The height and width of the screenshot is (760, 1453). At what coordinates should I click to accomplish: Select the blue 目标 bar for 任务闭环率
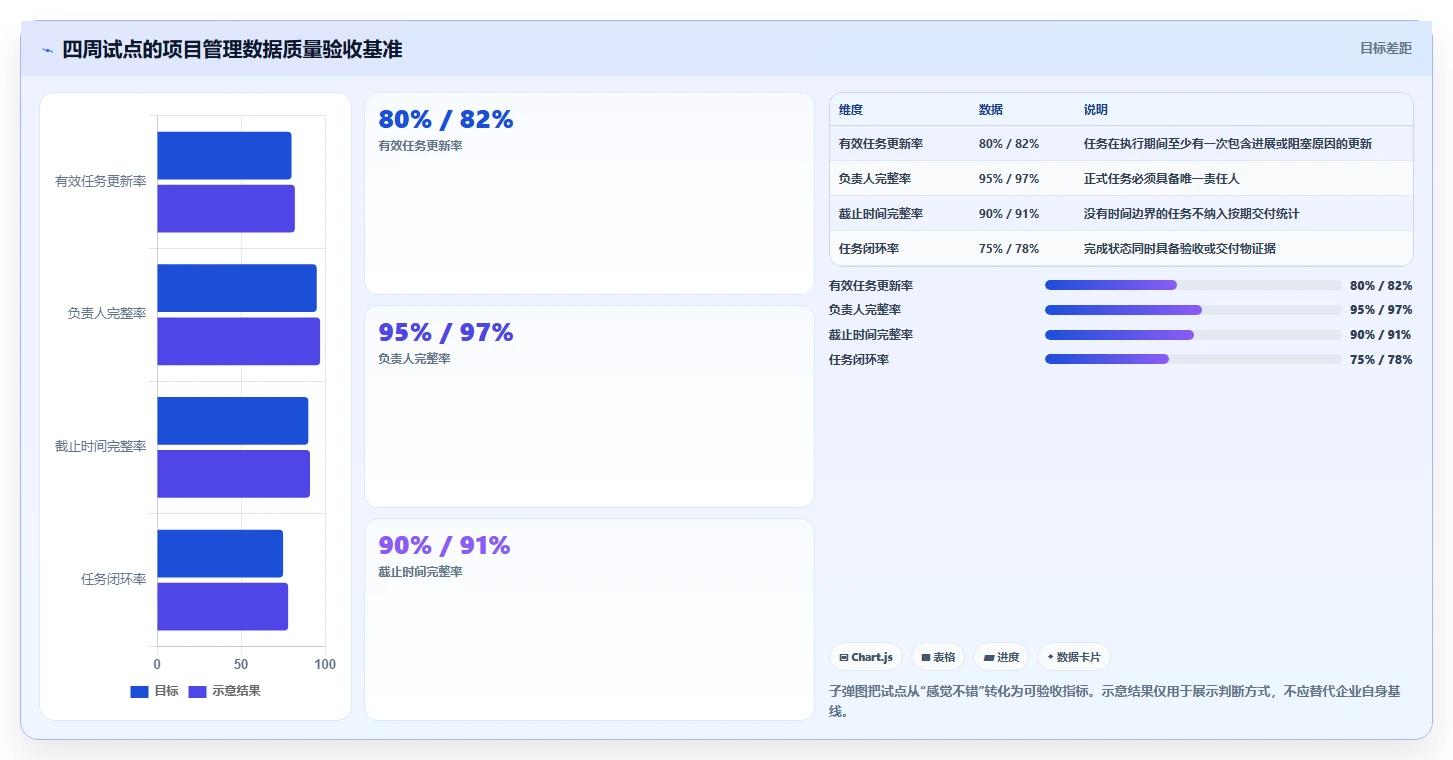click(x=220, y=554)
